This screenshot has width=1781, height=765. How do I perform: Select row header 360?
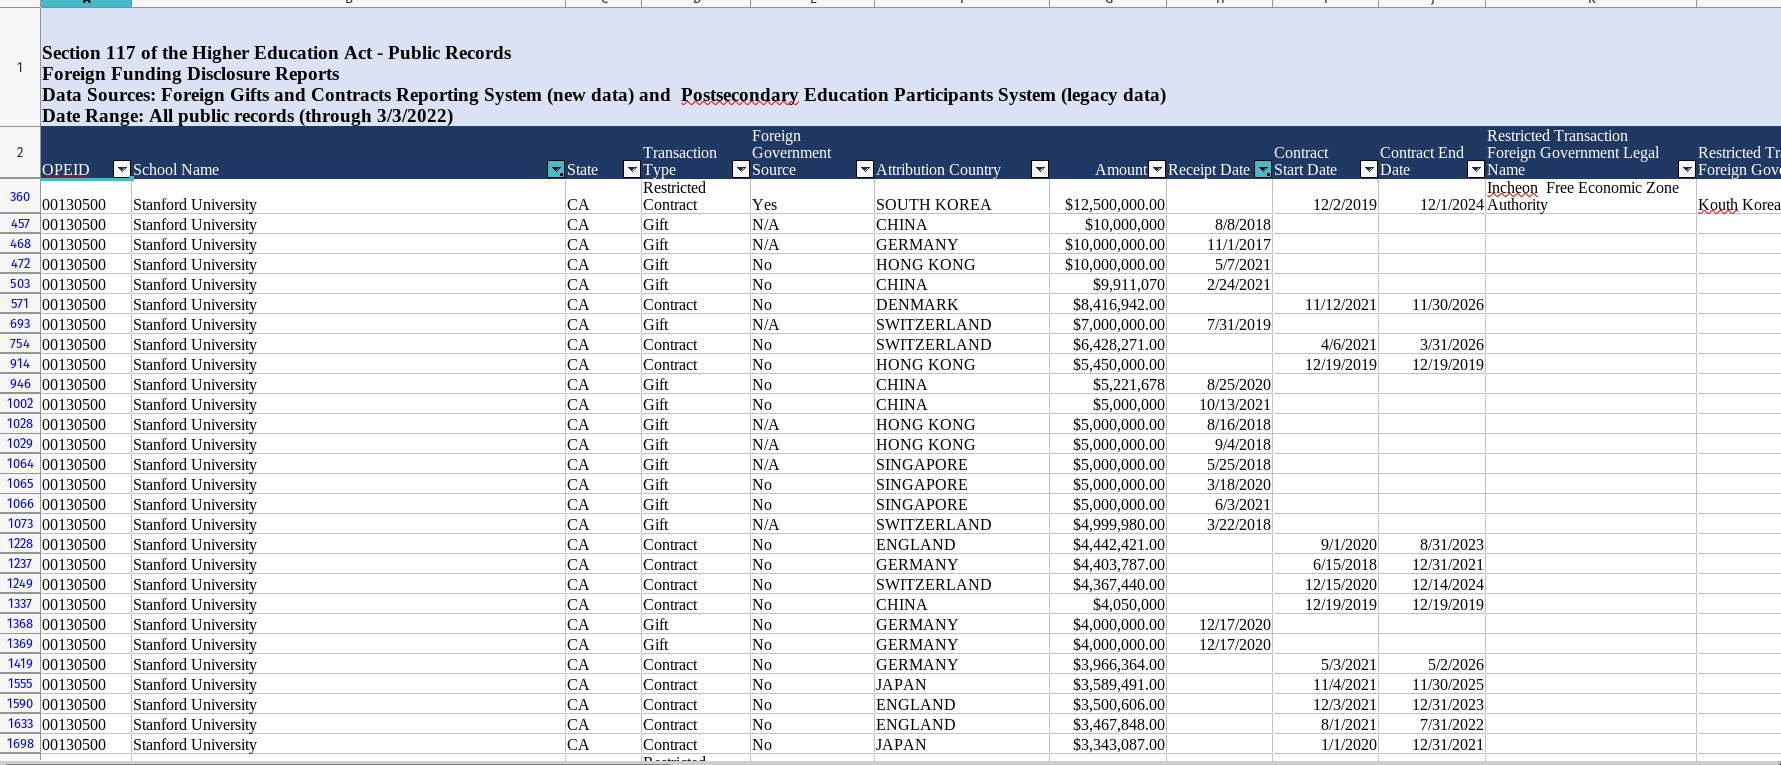(x=20, y=197)
